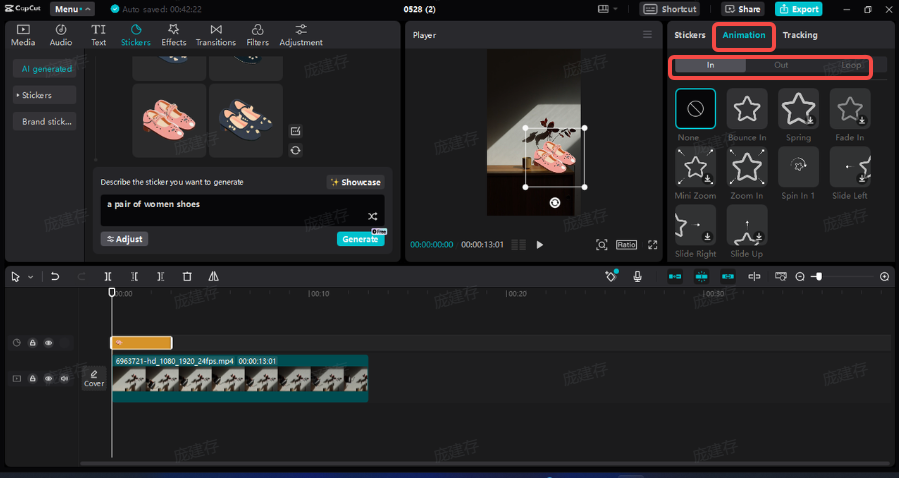Select the dark blue shoes sticker thumbnail
This screenshot has height=479, width=899.
tap(246, 120)
